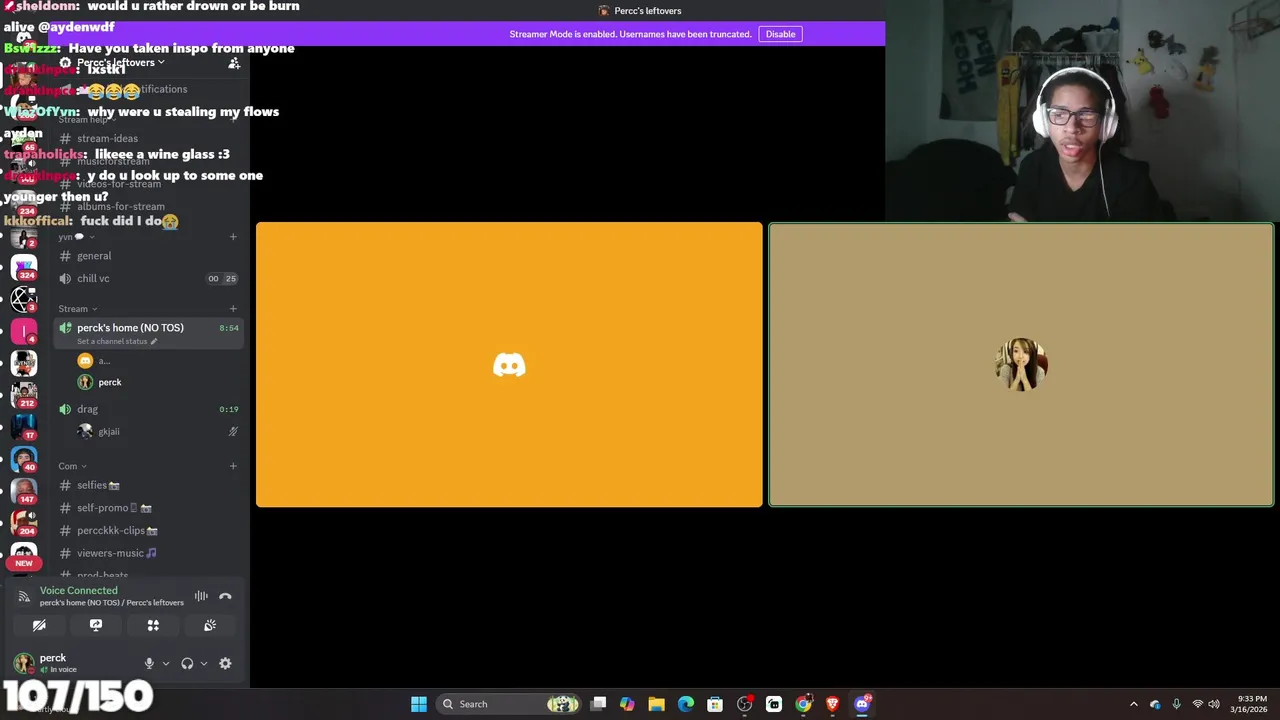
Task: Switch to Discord on the taskbar
Action: click(862, 704)
